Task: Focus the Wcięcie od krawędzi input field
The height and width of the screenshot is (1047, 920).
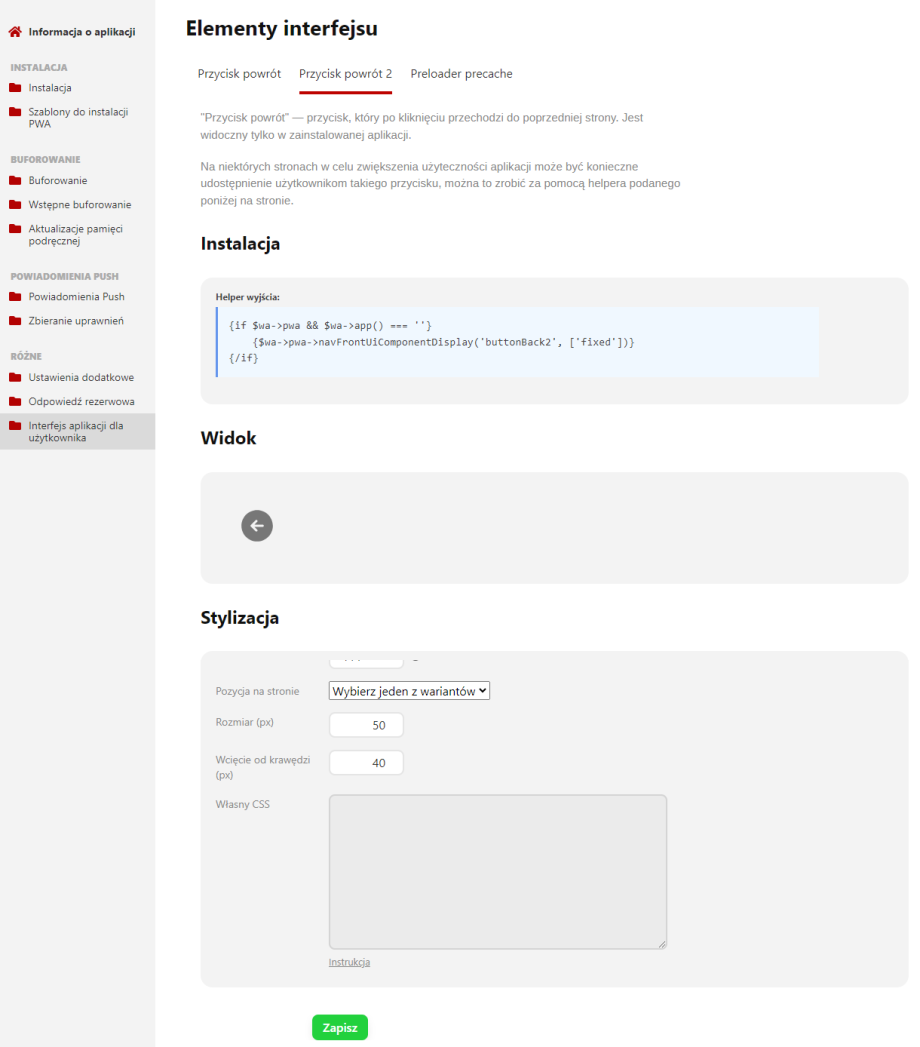Action: pyautogui.click(x=366, y=763)
